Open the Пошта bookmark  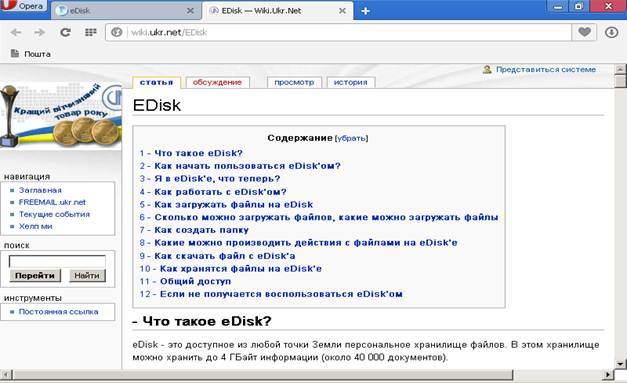(31, 54)
